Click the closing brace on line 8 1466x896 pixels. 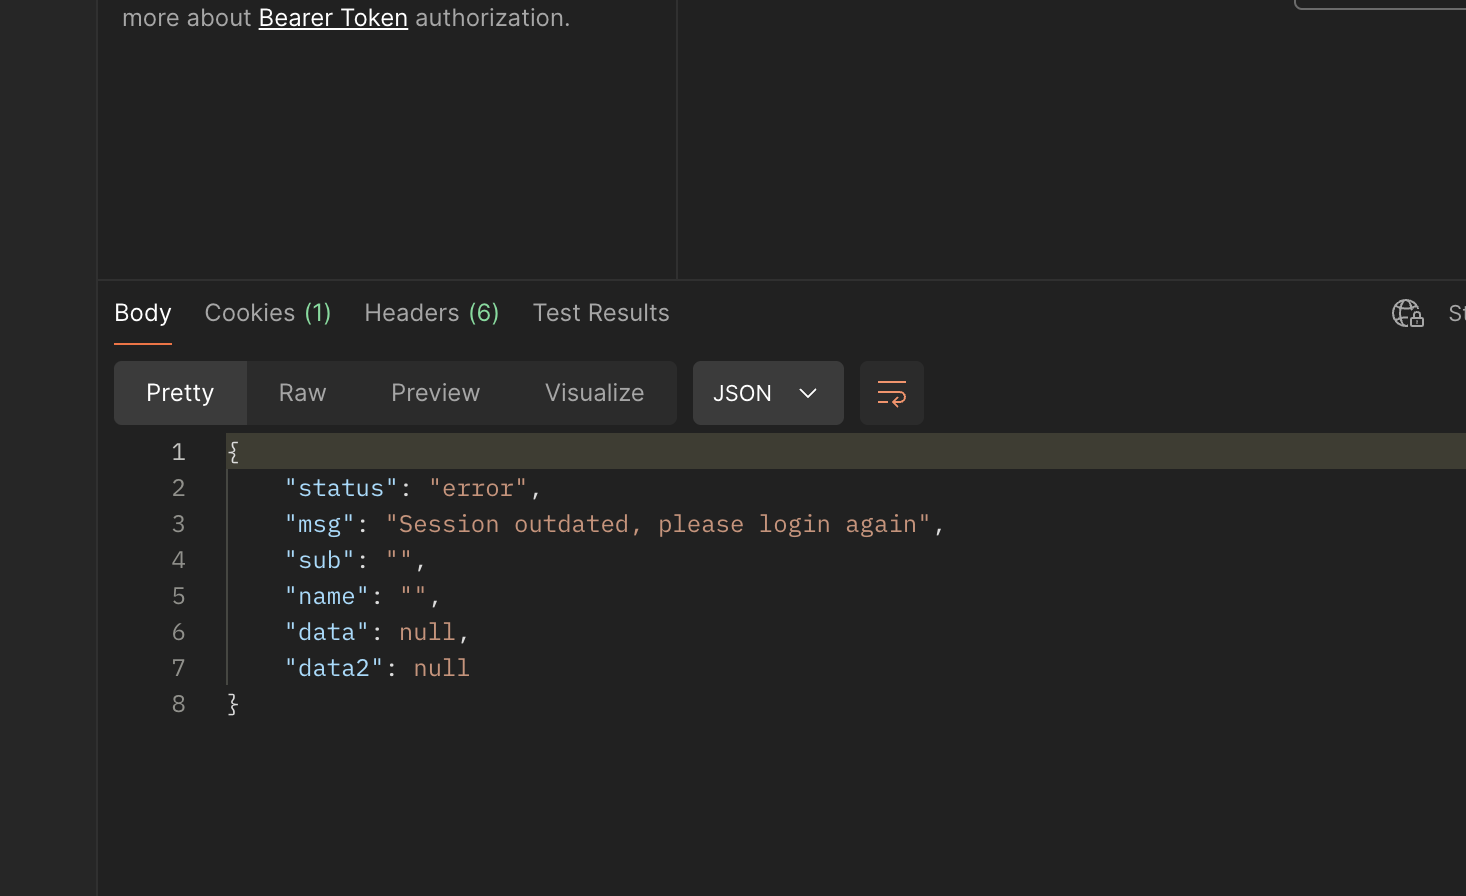coord(233,704)
